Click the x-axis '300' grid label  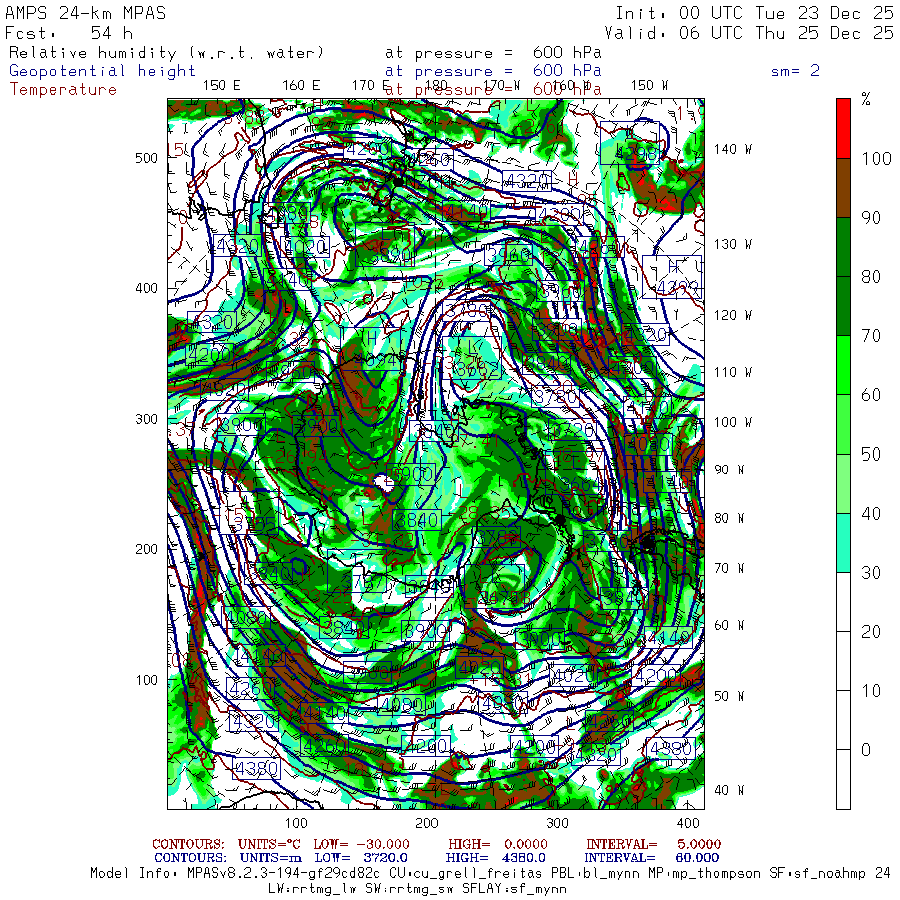click(557, 823)
